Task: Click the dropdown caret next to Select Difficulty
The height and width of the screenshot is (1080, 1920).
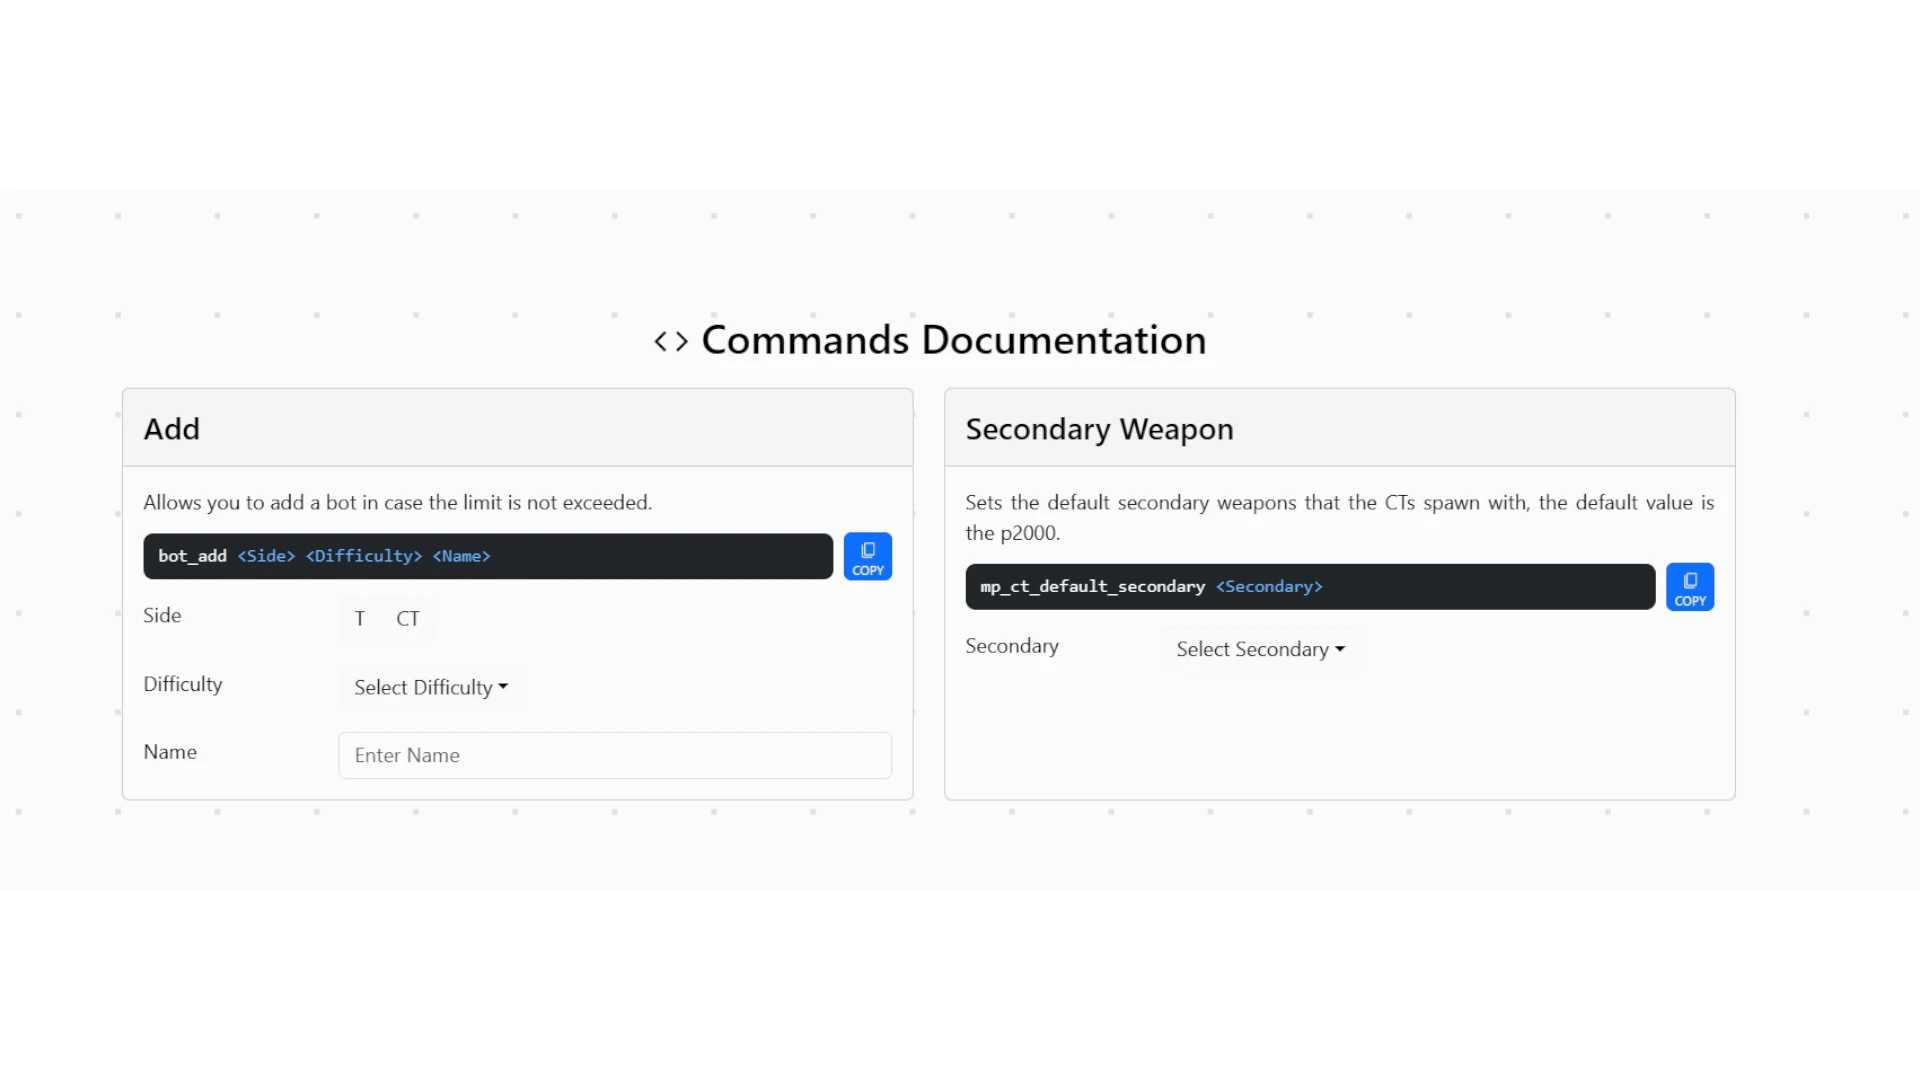Action: [503, 687]
